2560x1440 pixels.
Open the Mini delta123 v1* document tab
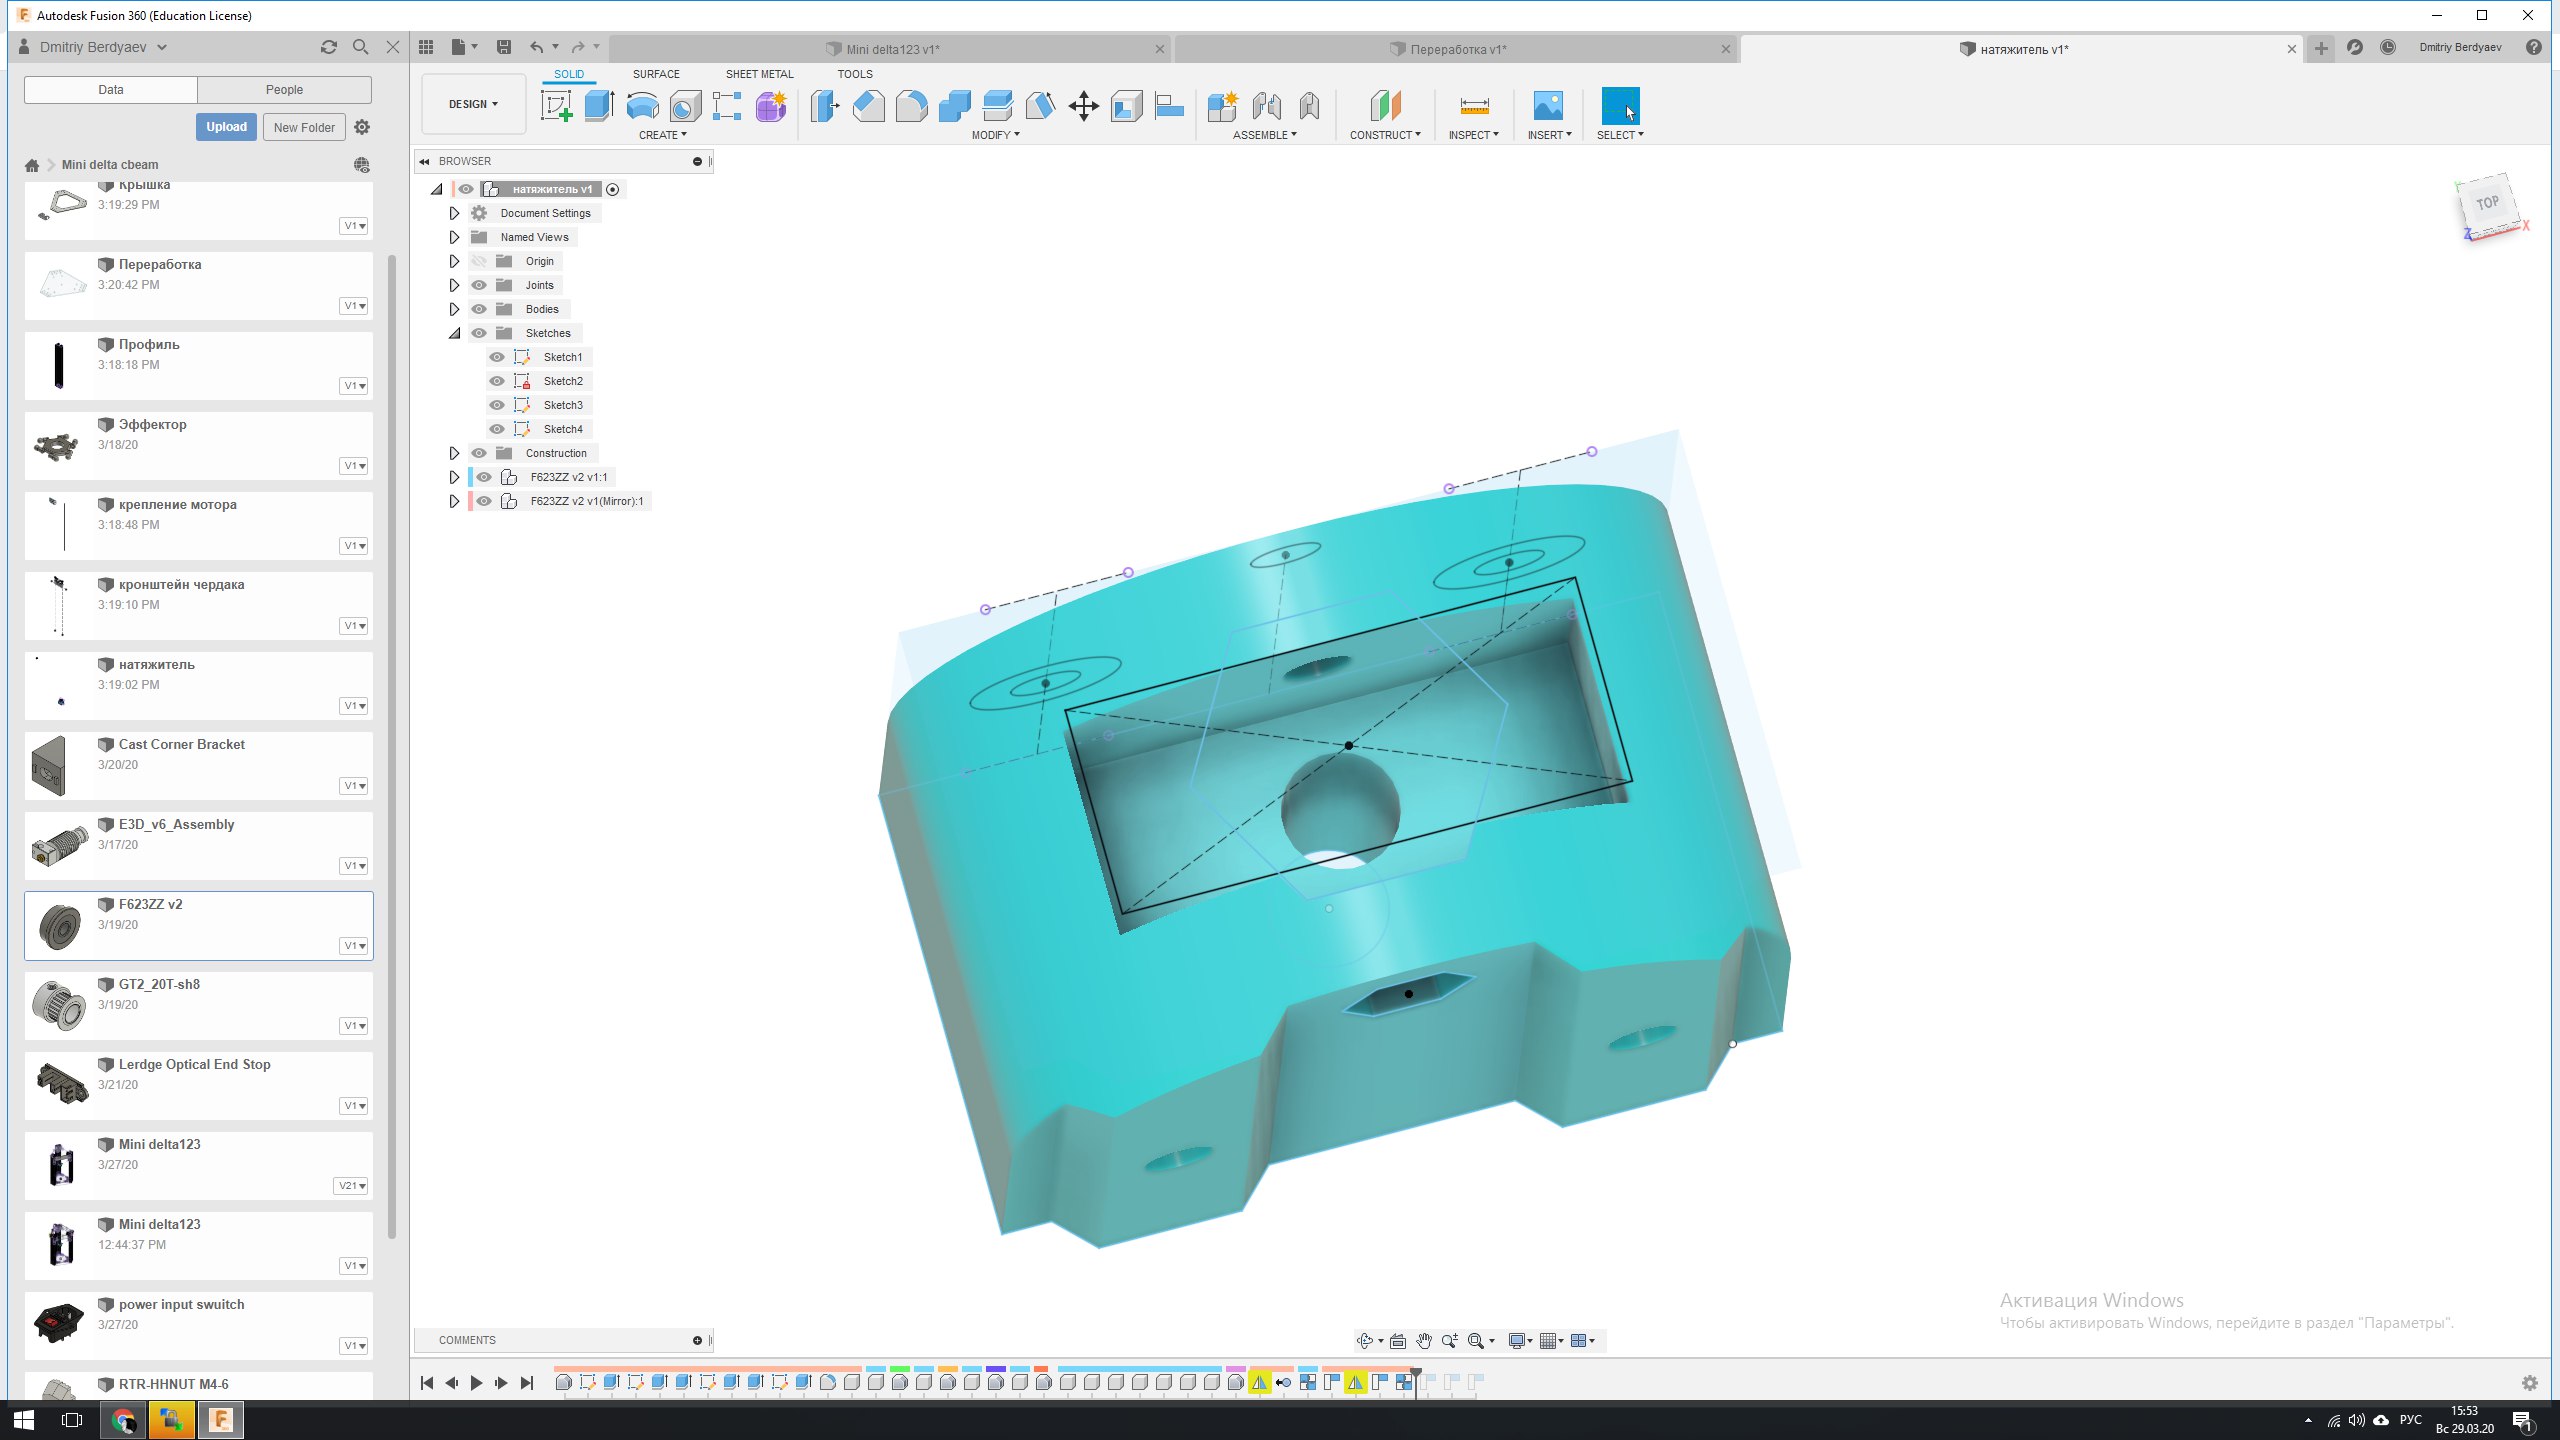point(890,49)
